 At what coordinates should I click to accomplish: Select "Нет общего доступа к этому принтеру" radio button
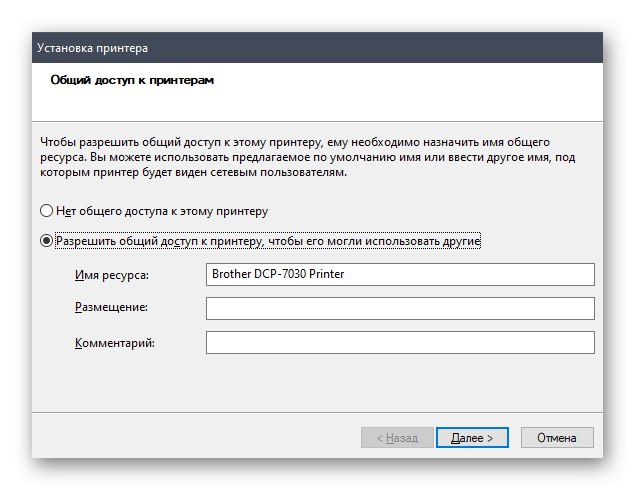46,212
